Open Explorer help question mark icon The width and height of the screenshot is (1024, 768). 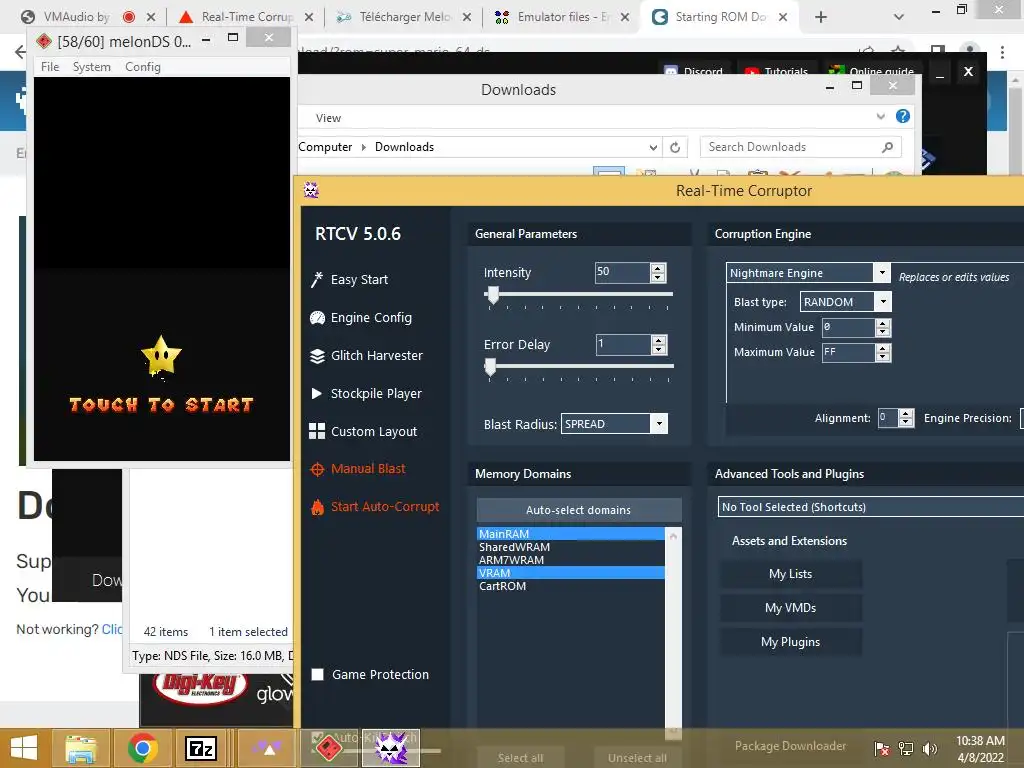pyautogui.click(x=903, y=116)
